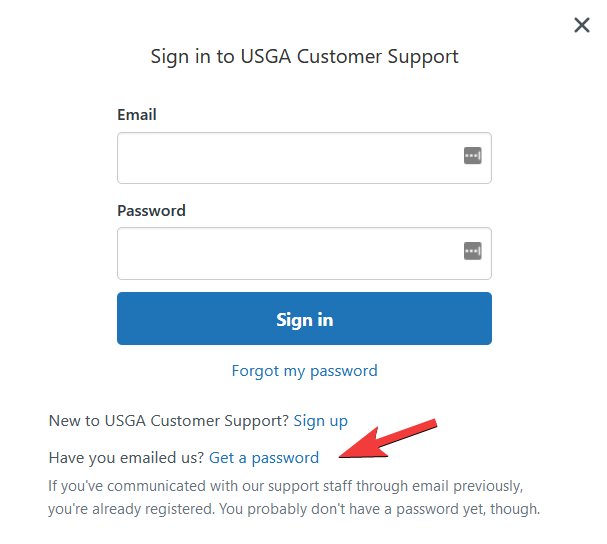
Task: Submit the login form
Action: 304,319
